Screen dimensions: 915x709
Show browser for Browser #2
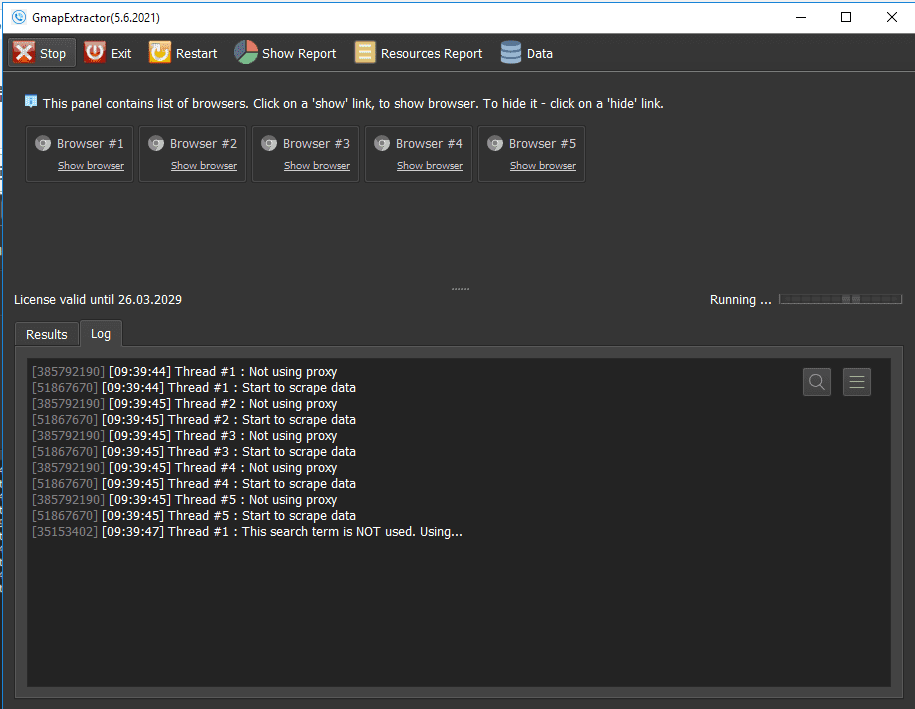(x=204, y=166)
